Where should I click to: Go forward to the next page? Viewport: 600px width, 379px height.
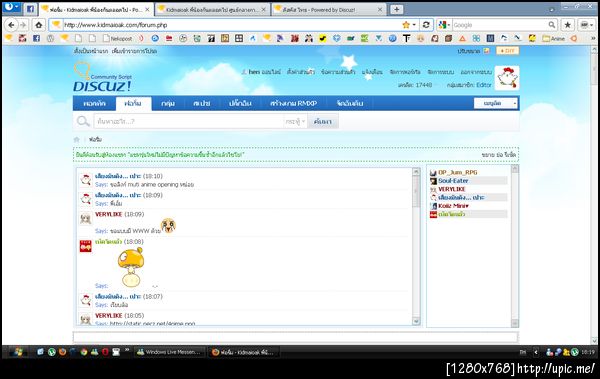(x=23, y=25)
